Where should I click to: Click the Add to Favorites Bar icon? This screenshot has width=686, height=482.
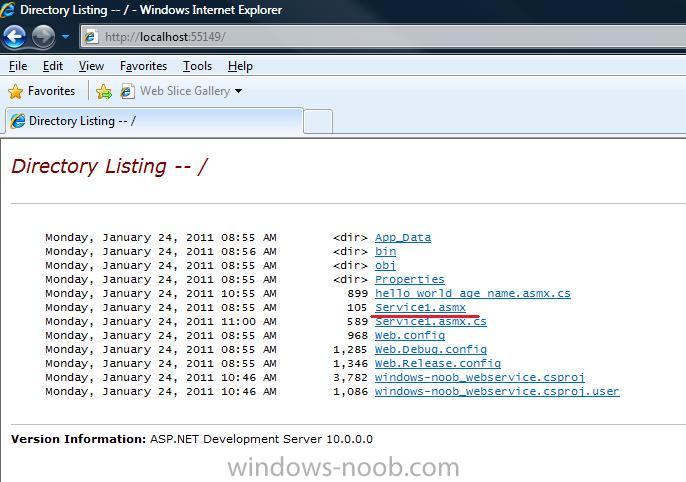[x=104, y=91]
